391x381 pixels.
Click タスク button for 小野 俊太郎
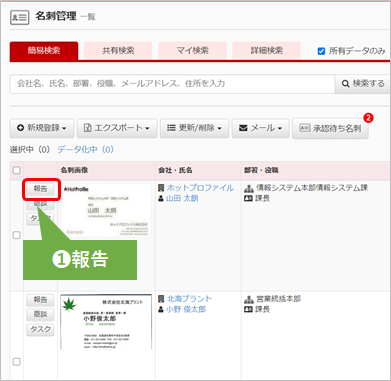[40, 329]
